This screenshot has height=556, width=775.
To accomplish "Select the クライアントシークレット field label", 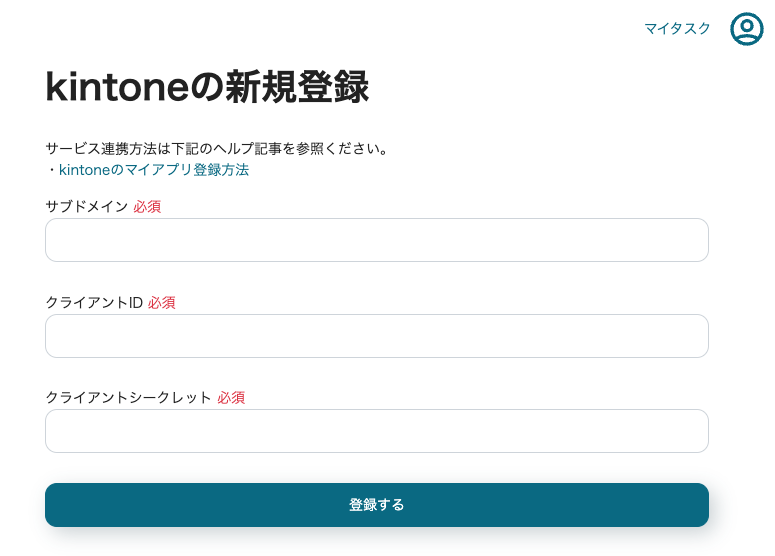I will coord(129,397).
